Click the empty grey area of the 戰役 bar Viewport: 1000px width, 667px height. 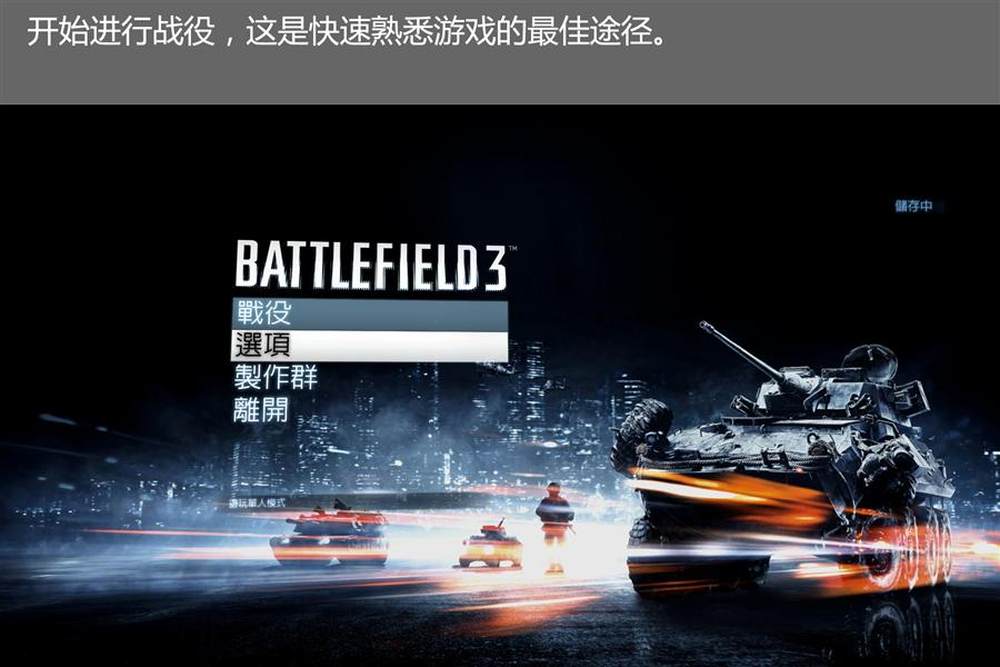[401, 314]
